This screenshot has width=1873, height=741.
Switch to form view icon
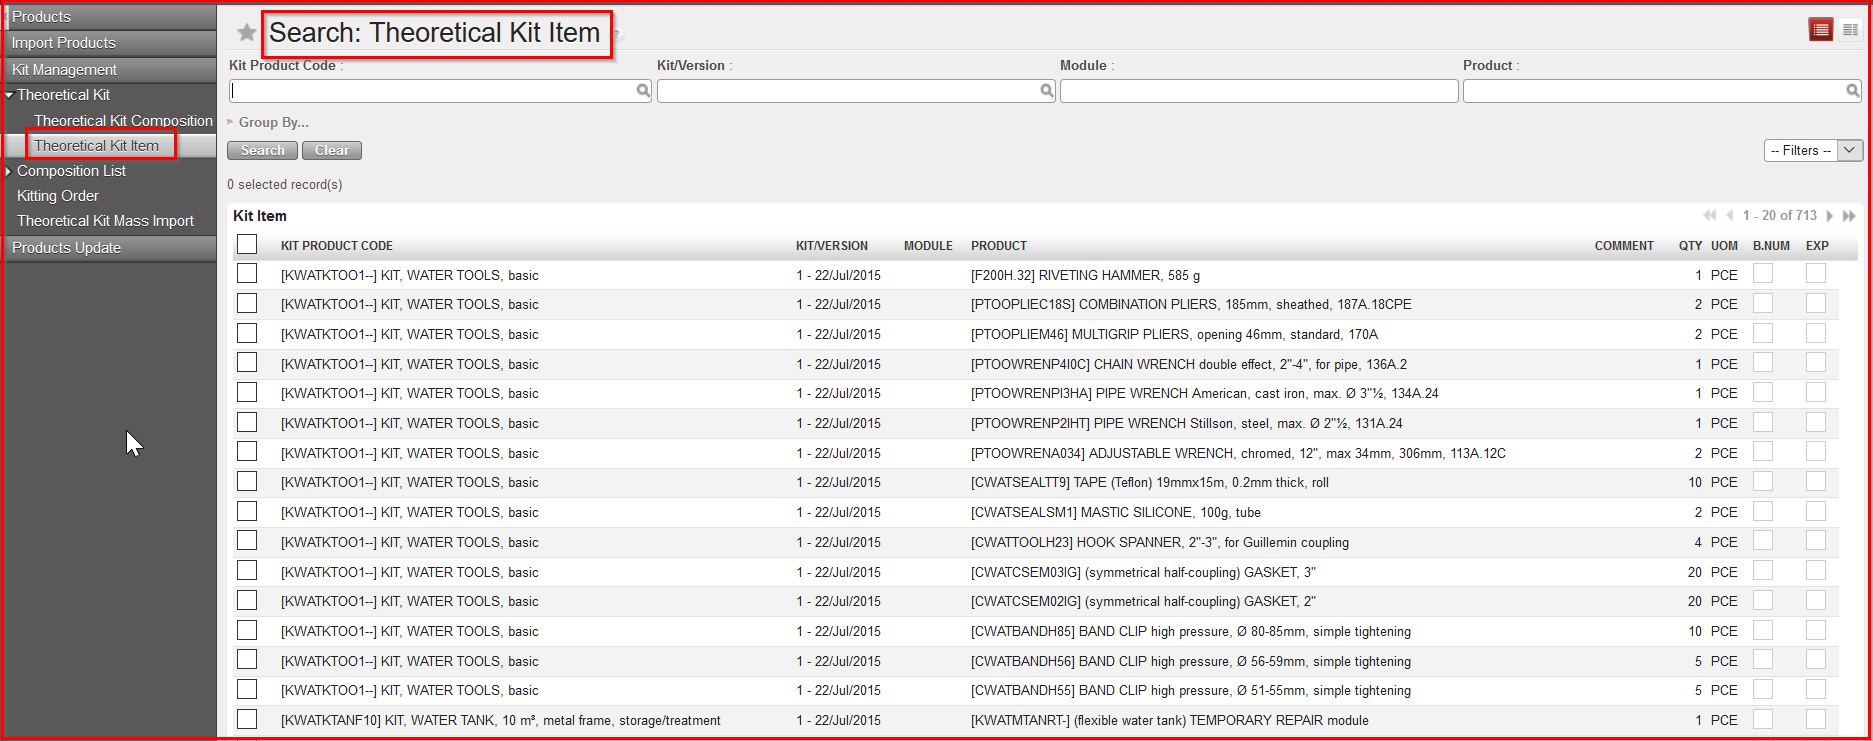tap(1851, 30)
